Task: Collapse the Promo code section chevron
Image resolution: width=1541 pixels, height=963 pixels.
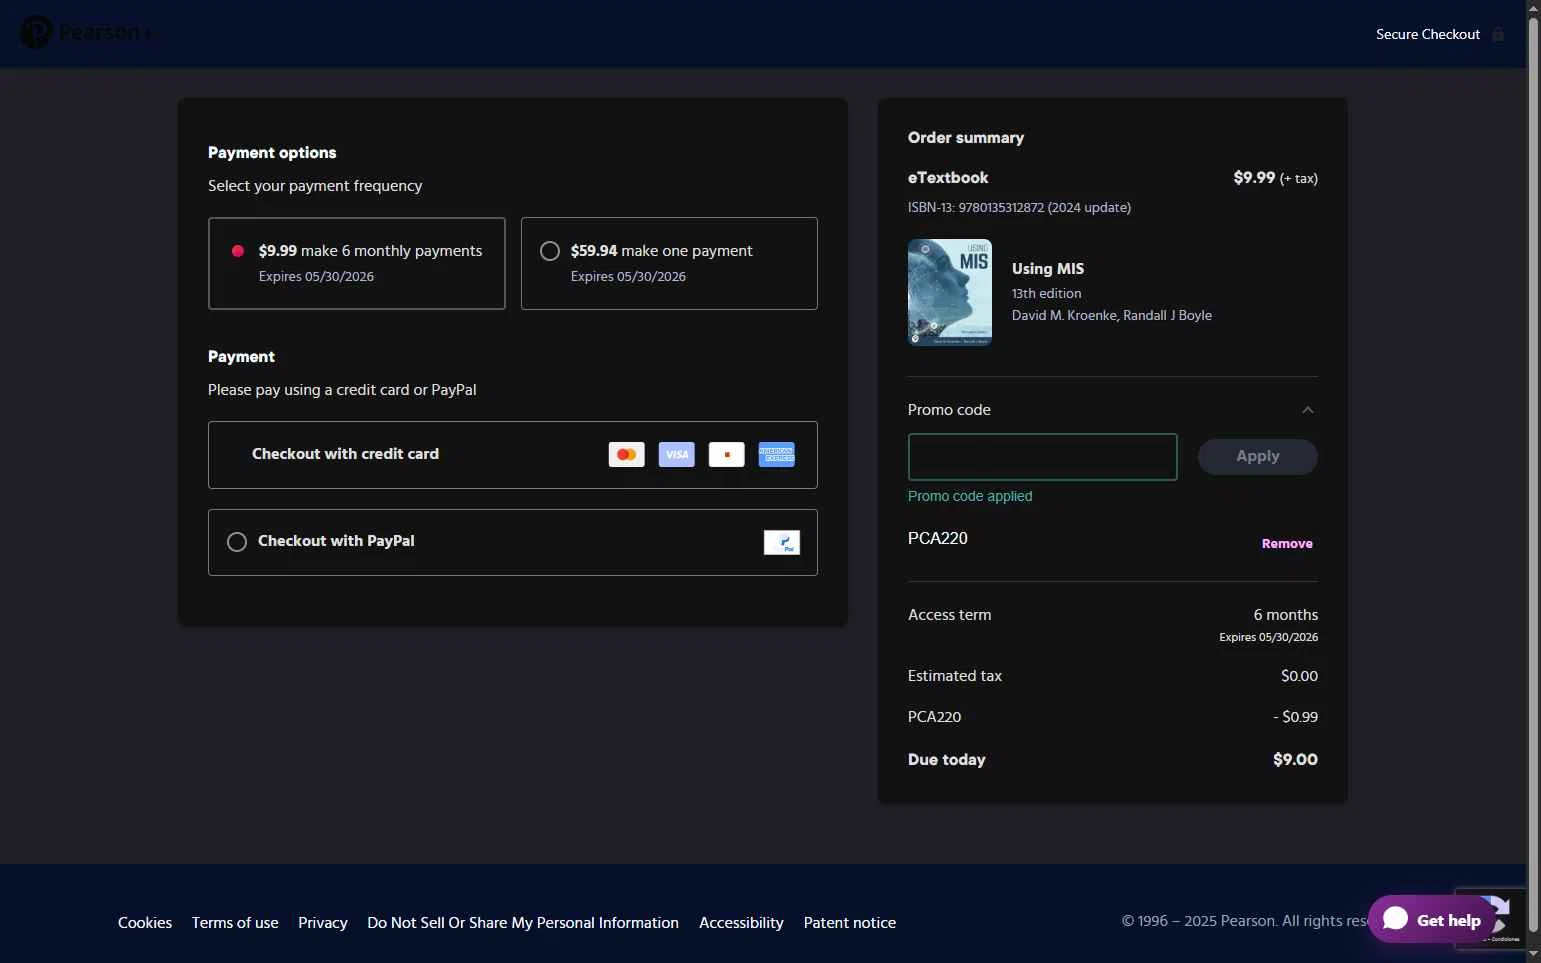Action: pos(1307,410)
